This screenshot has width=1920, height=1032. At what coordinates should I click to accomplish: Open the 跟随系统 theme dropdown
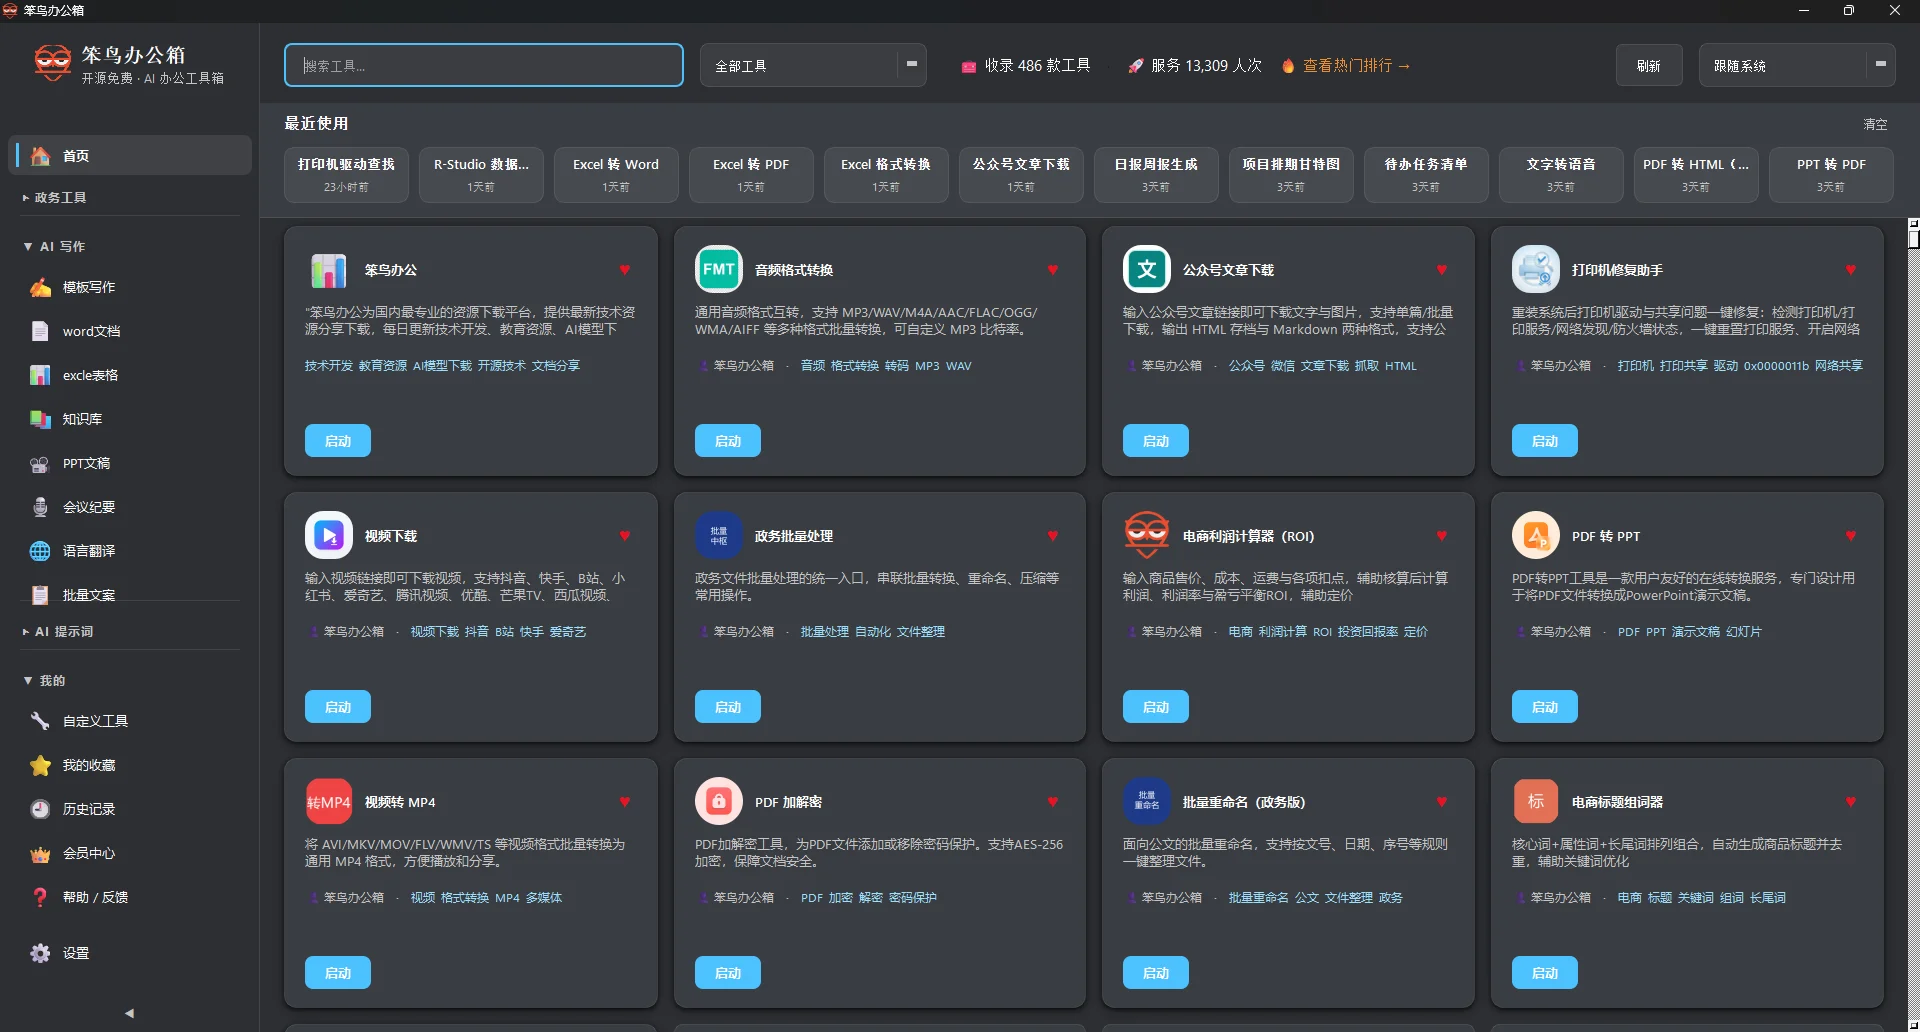pyautogui.click(x=1797, y=65)
